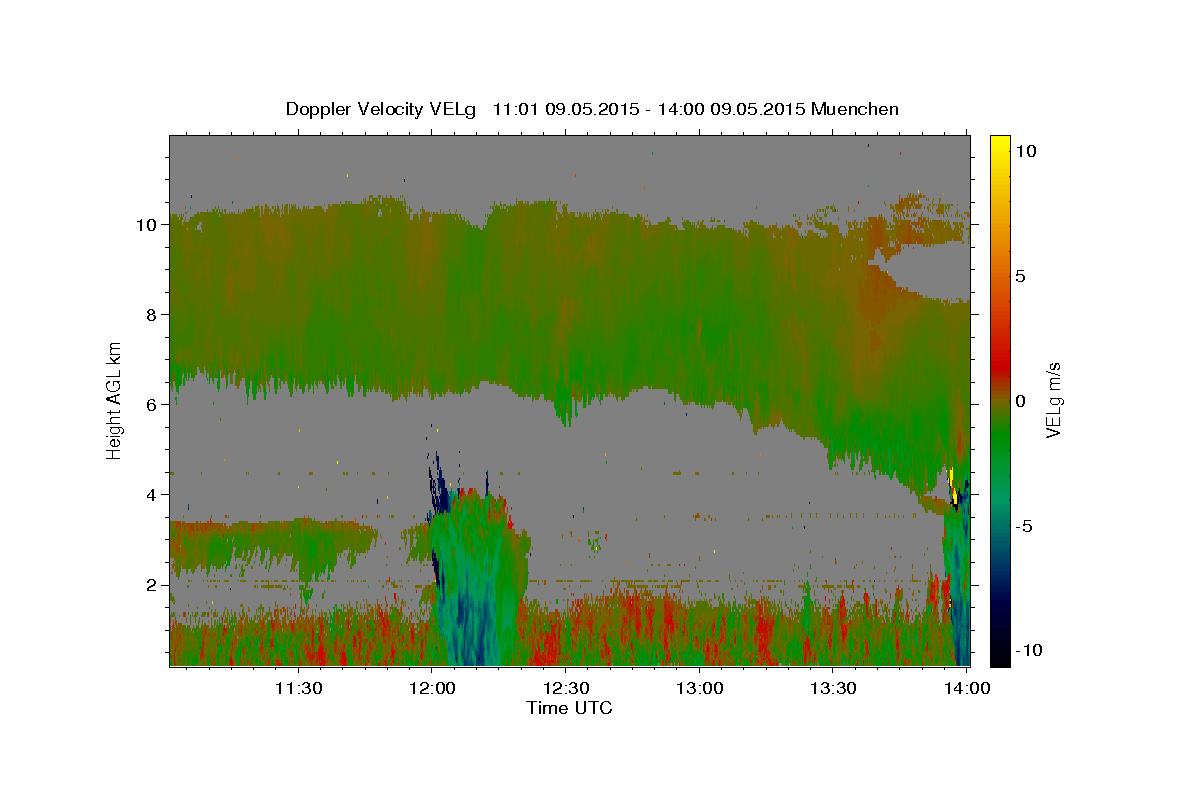The width and height of the screenshot is (1200, 800).
Task: Click the colorbar value 5 label
Action: tap(1021, 276)
